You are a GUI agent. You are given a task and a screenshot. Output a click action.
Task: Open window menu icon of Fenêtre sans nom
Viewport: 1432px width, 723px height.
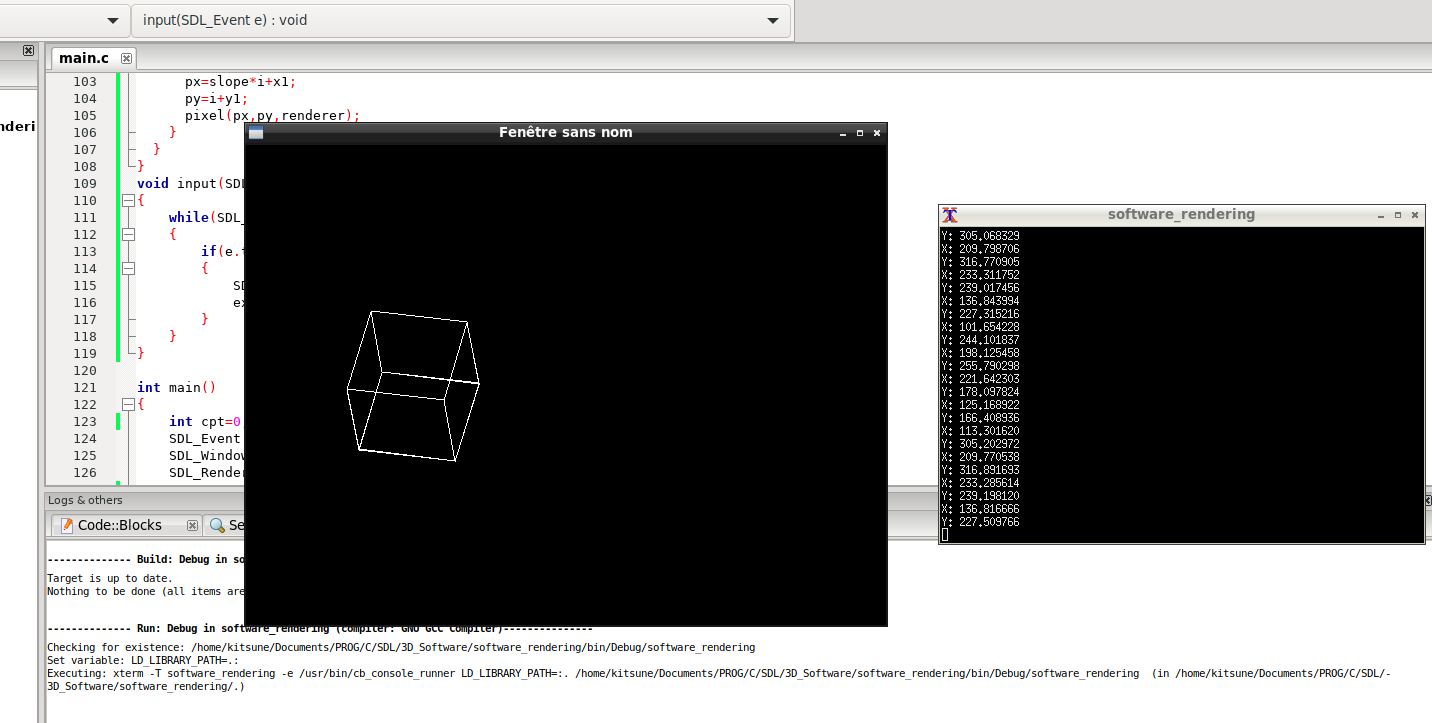click(x=256, y=133)
